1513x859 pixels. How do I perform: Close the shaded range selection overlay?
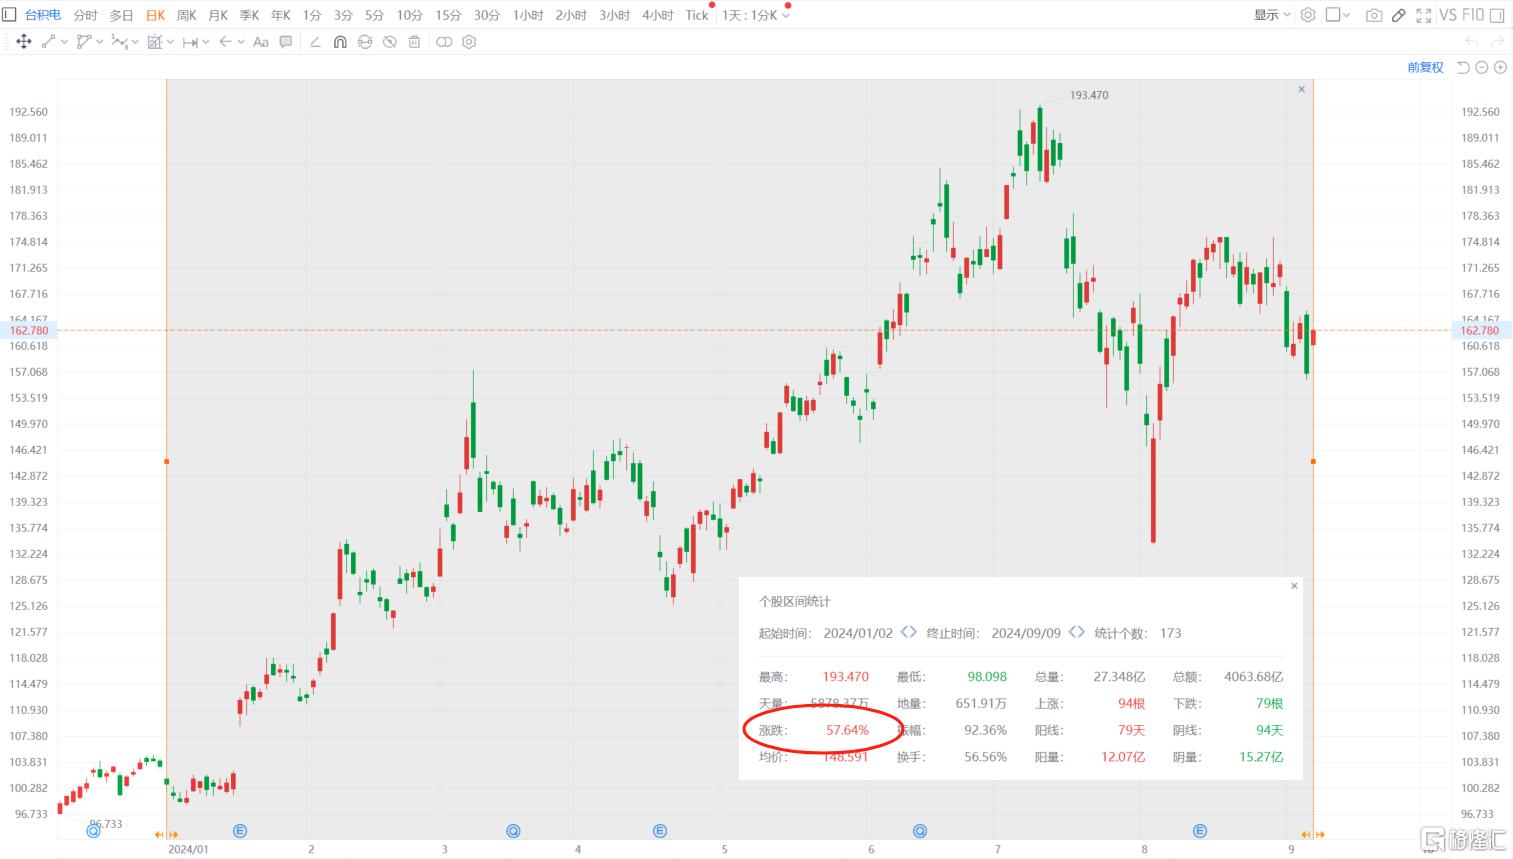coord(1301,89)
